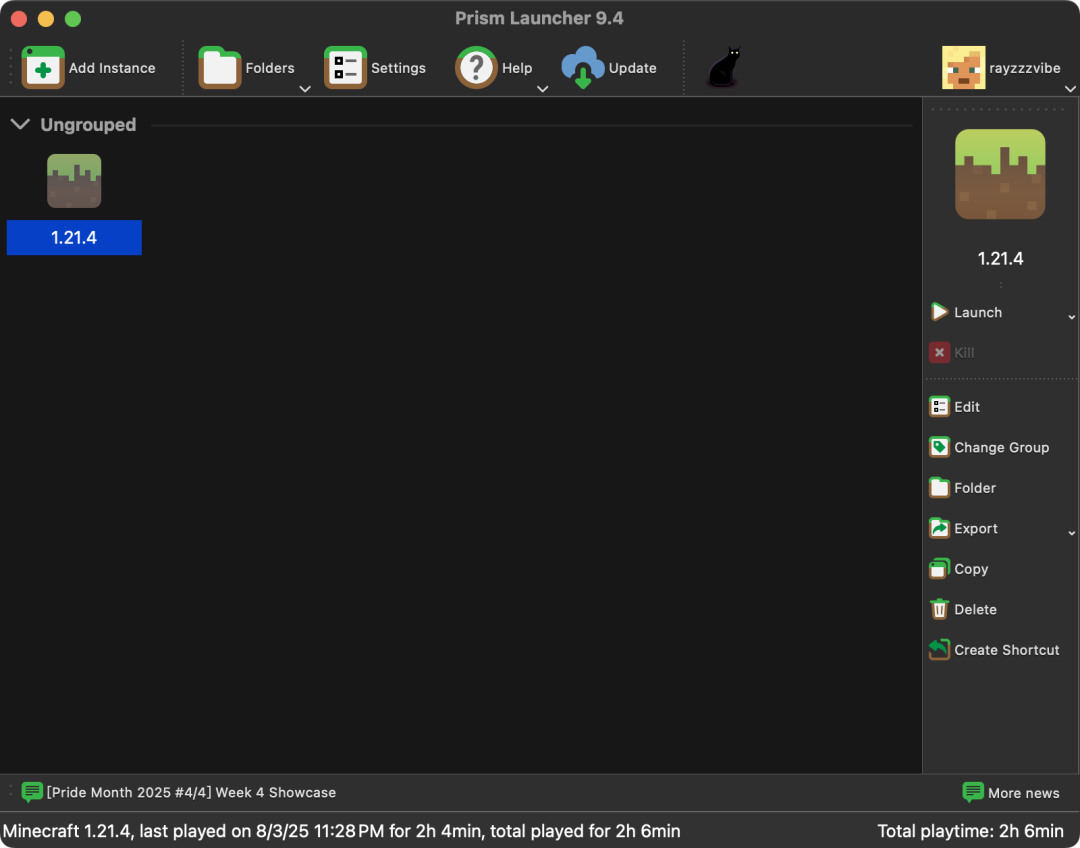Click the Add Instance toolbar icon
The height and width of the screenshot is (848, 1080).
click(x=43, y=68)
